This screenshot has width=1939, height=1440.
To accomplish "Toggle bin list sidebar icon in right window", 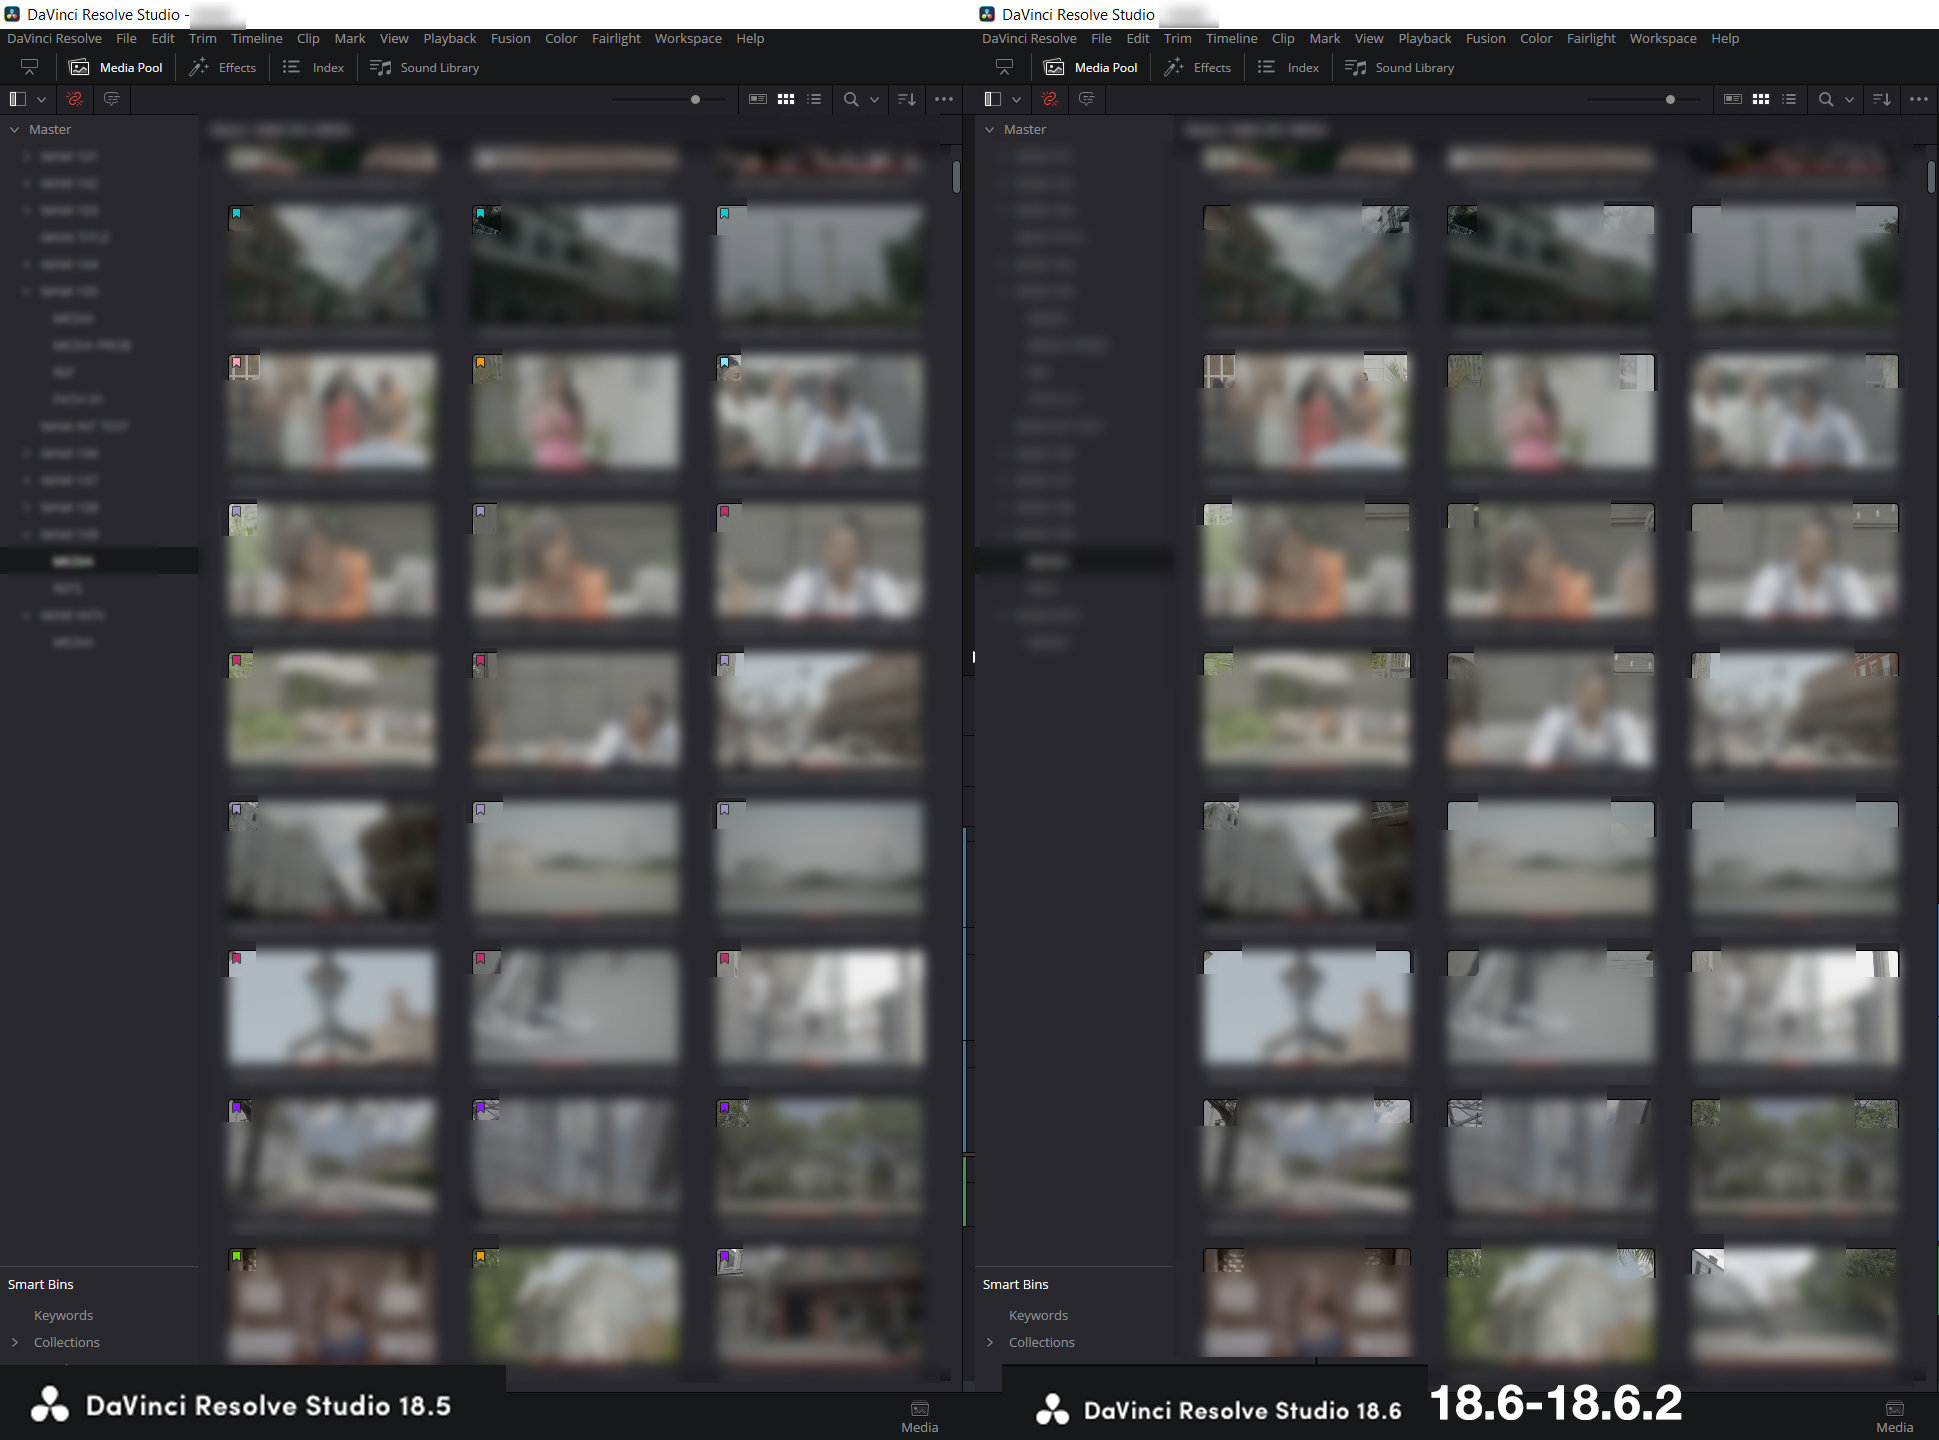I will 992,99.
